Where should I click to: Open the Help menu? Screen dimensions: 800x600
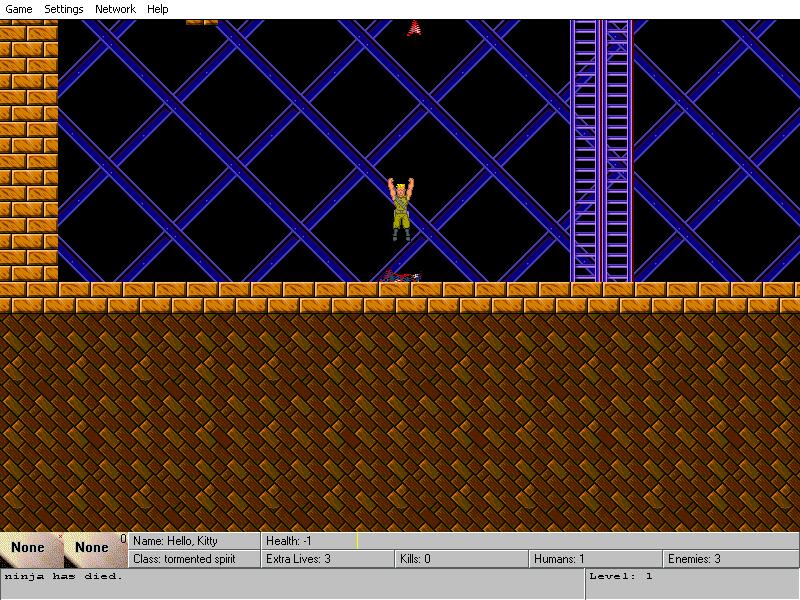[x=158, y=9]
